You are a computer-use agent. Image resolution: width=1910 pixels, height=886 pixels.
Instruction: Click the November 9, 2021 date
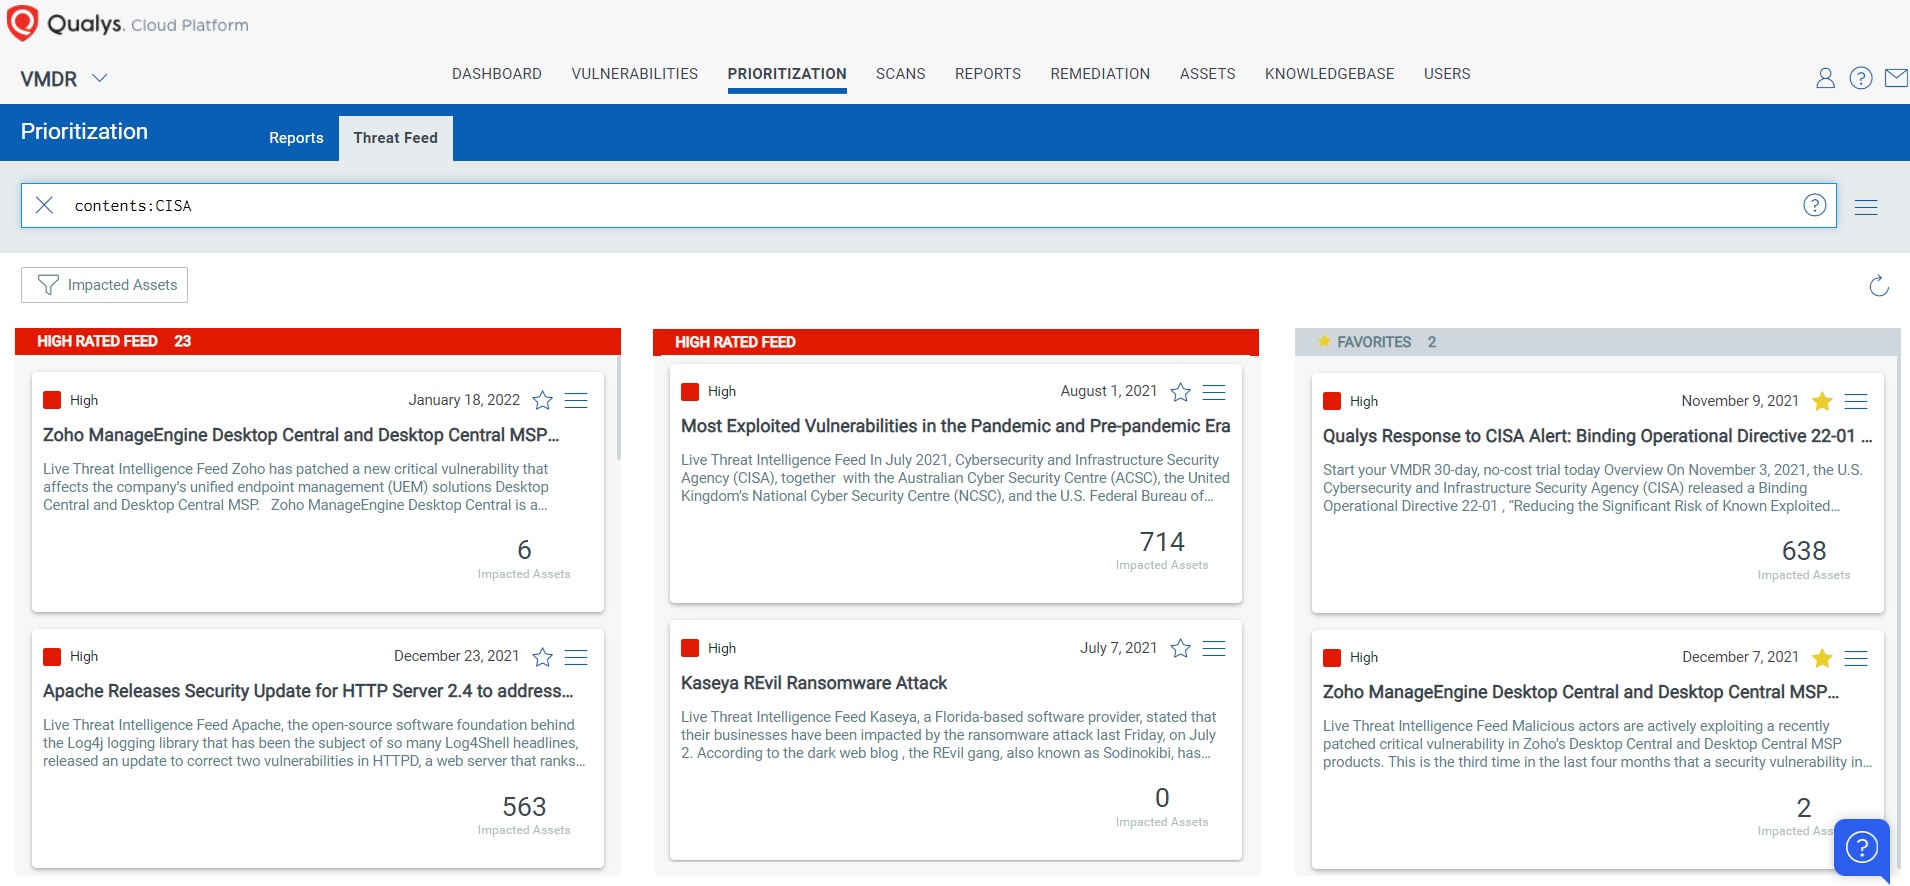(1740, 401)
